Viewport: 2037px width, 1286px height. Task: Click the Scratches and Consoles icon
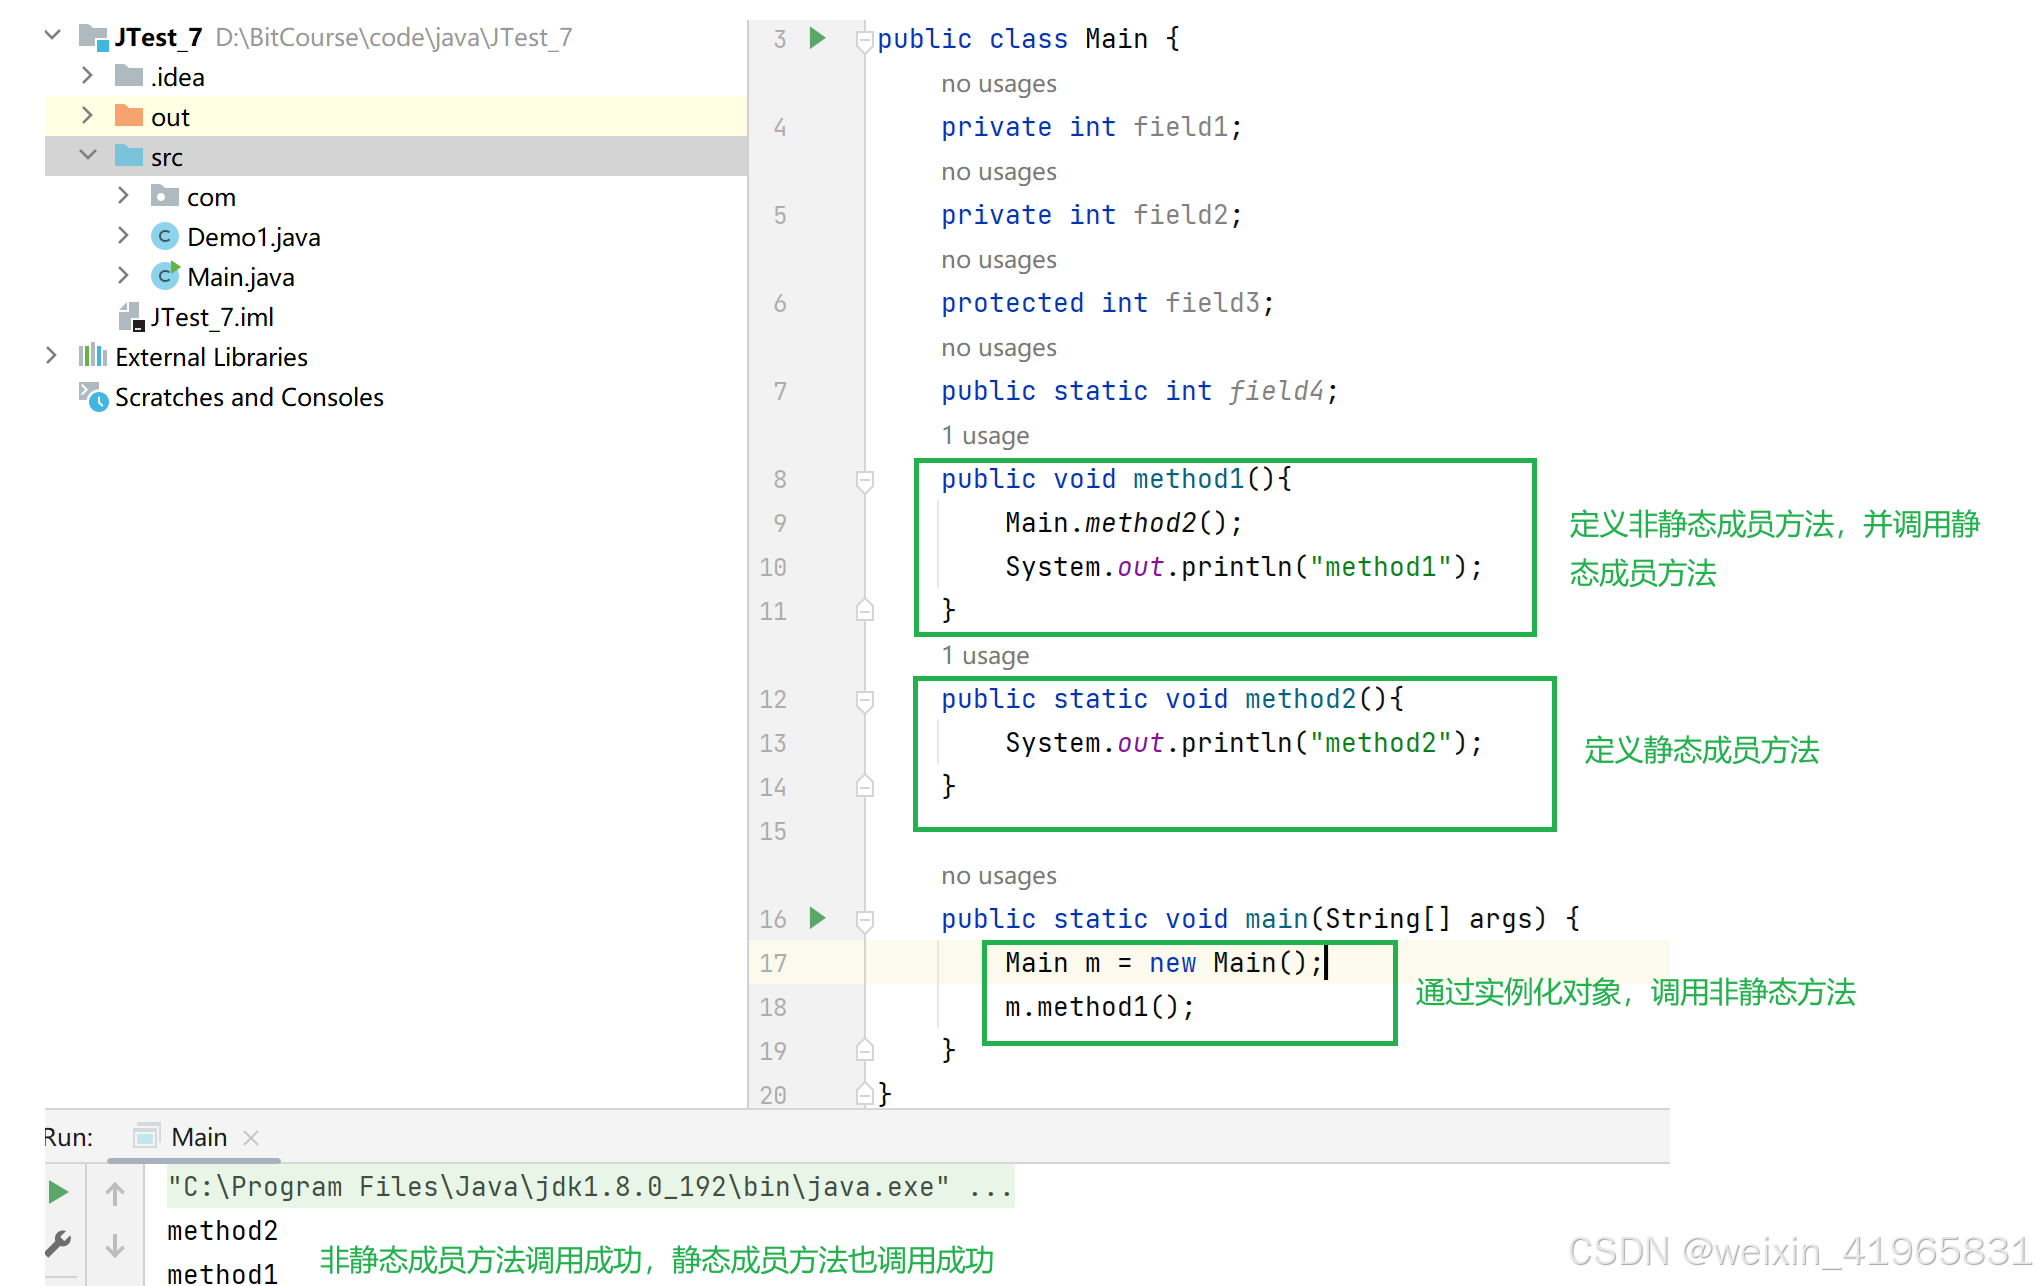pyautogui.click(x=93, y=397)
